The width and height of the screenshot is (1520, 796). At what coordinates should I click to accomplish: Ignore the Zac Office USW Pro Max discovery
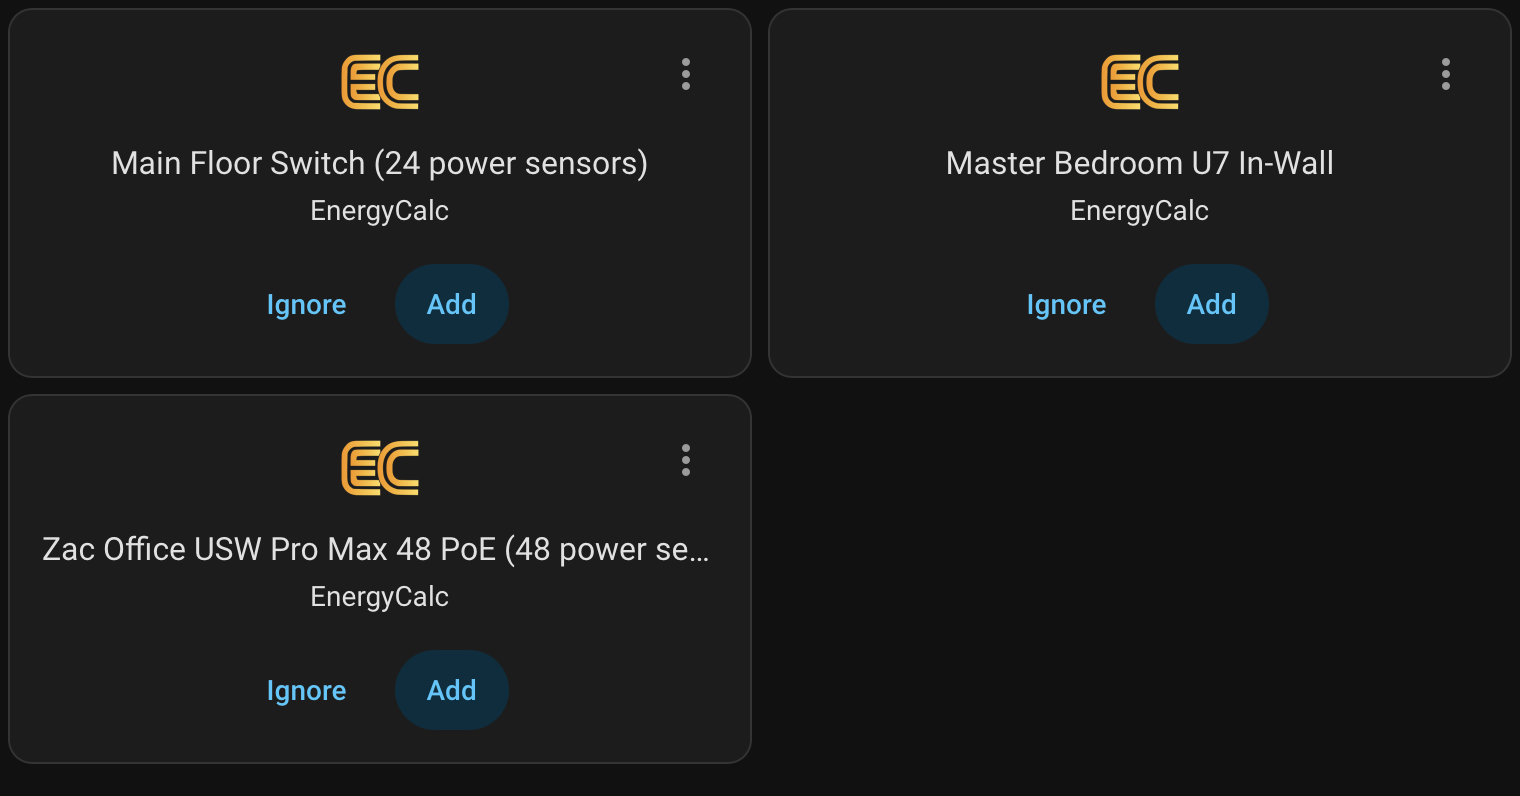[x=306, y=690]
